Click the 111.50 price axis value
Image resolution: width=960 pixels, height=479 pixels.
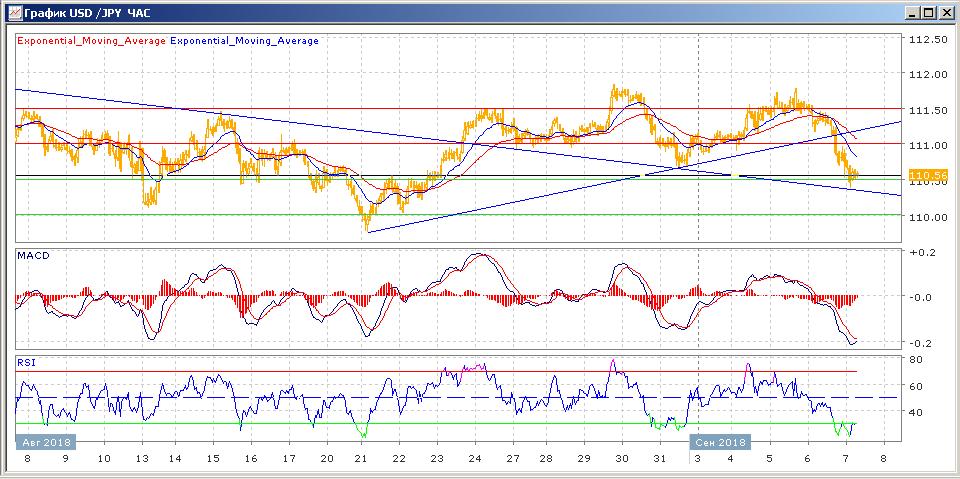[x=928, y=110]
